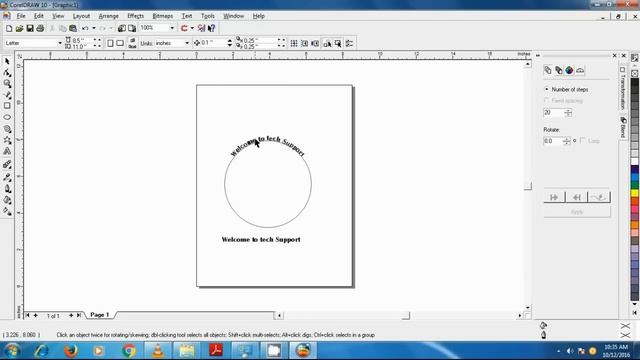Open the Edit menu
The image size is (640, 360).
pos(39,16)
